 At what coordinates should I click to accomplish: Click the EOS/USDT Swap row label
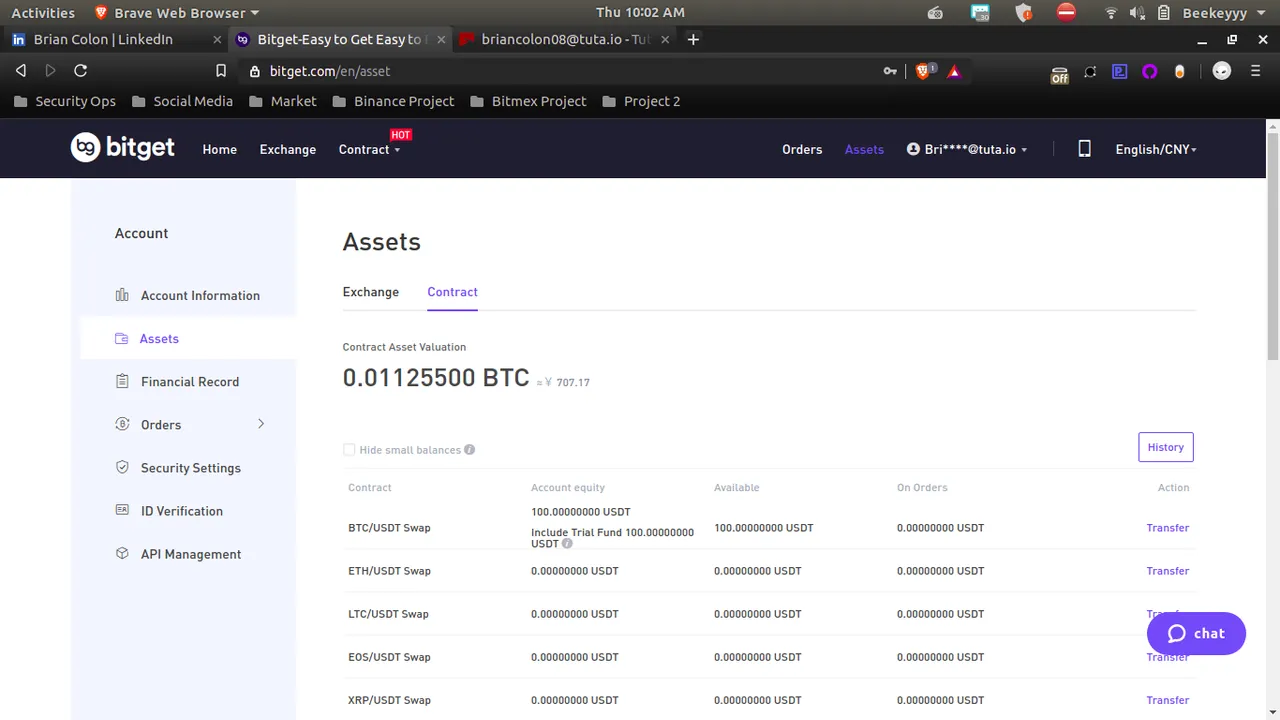(x=389, y=657)
